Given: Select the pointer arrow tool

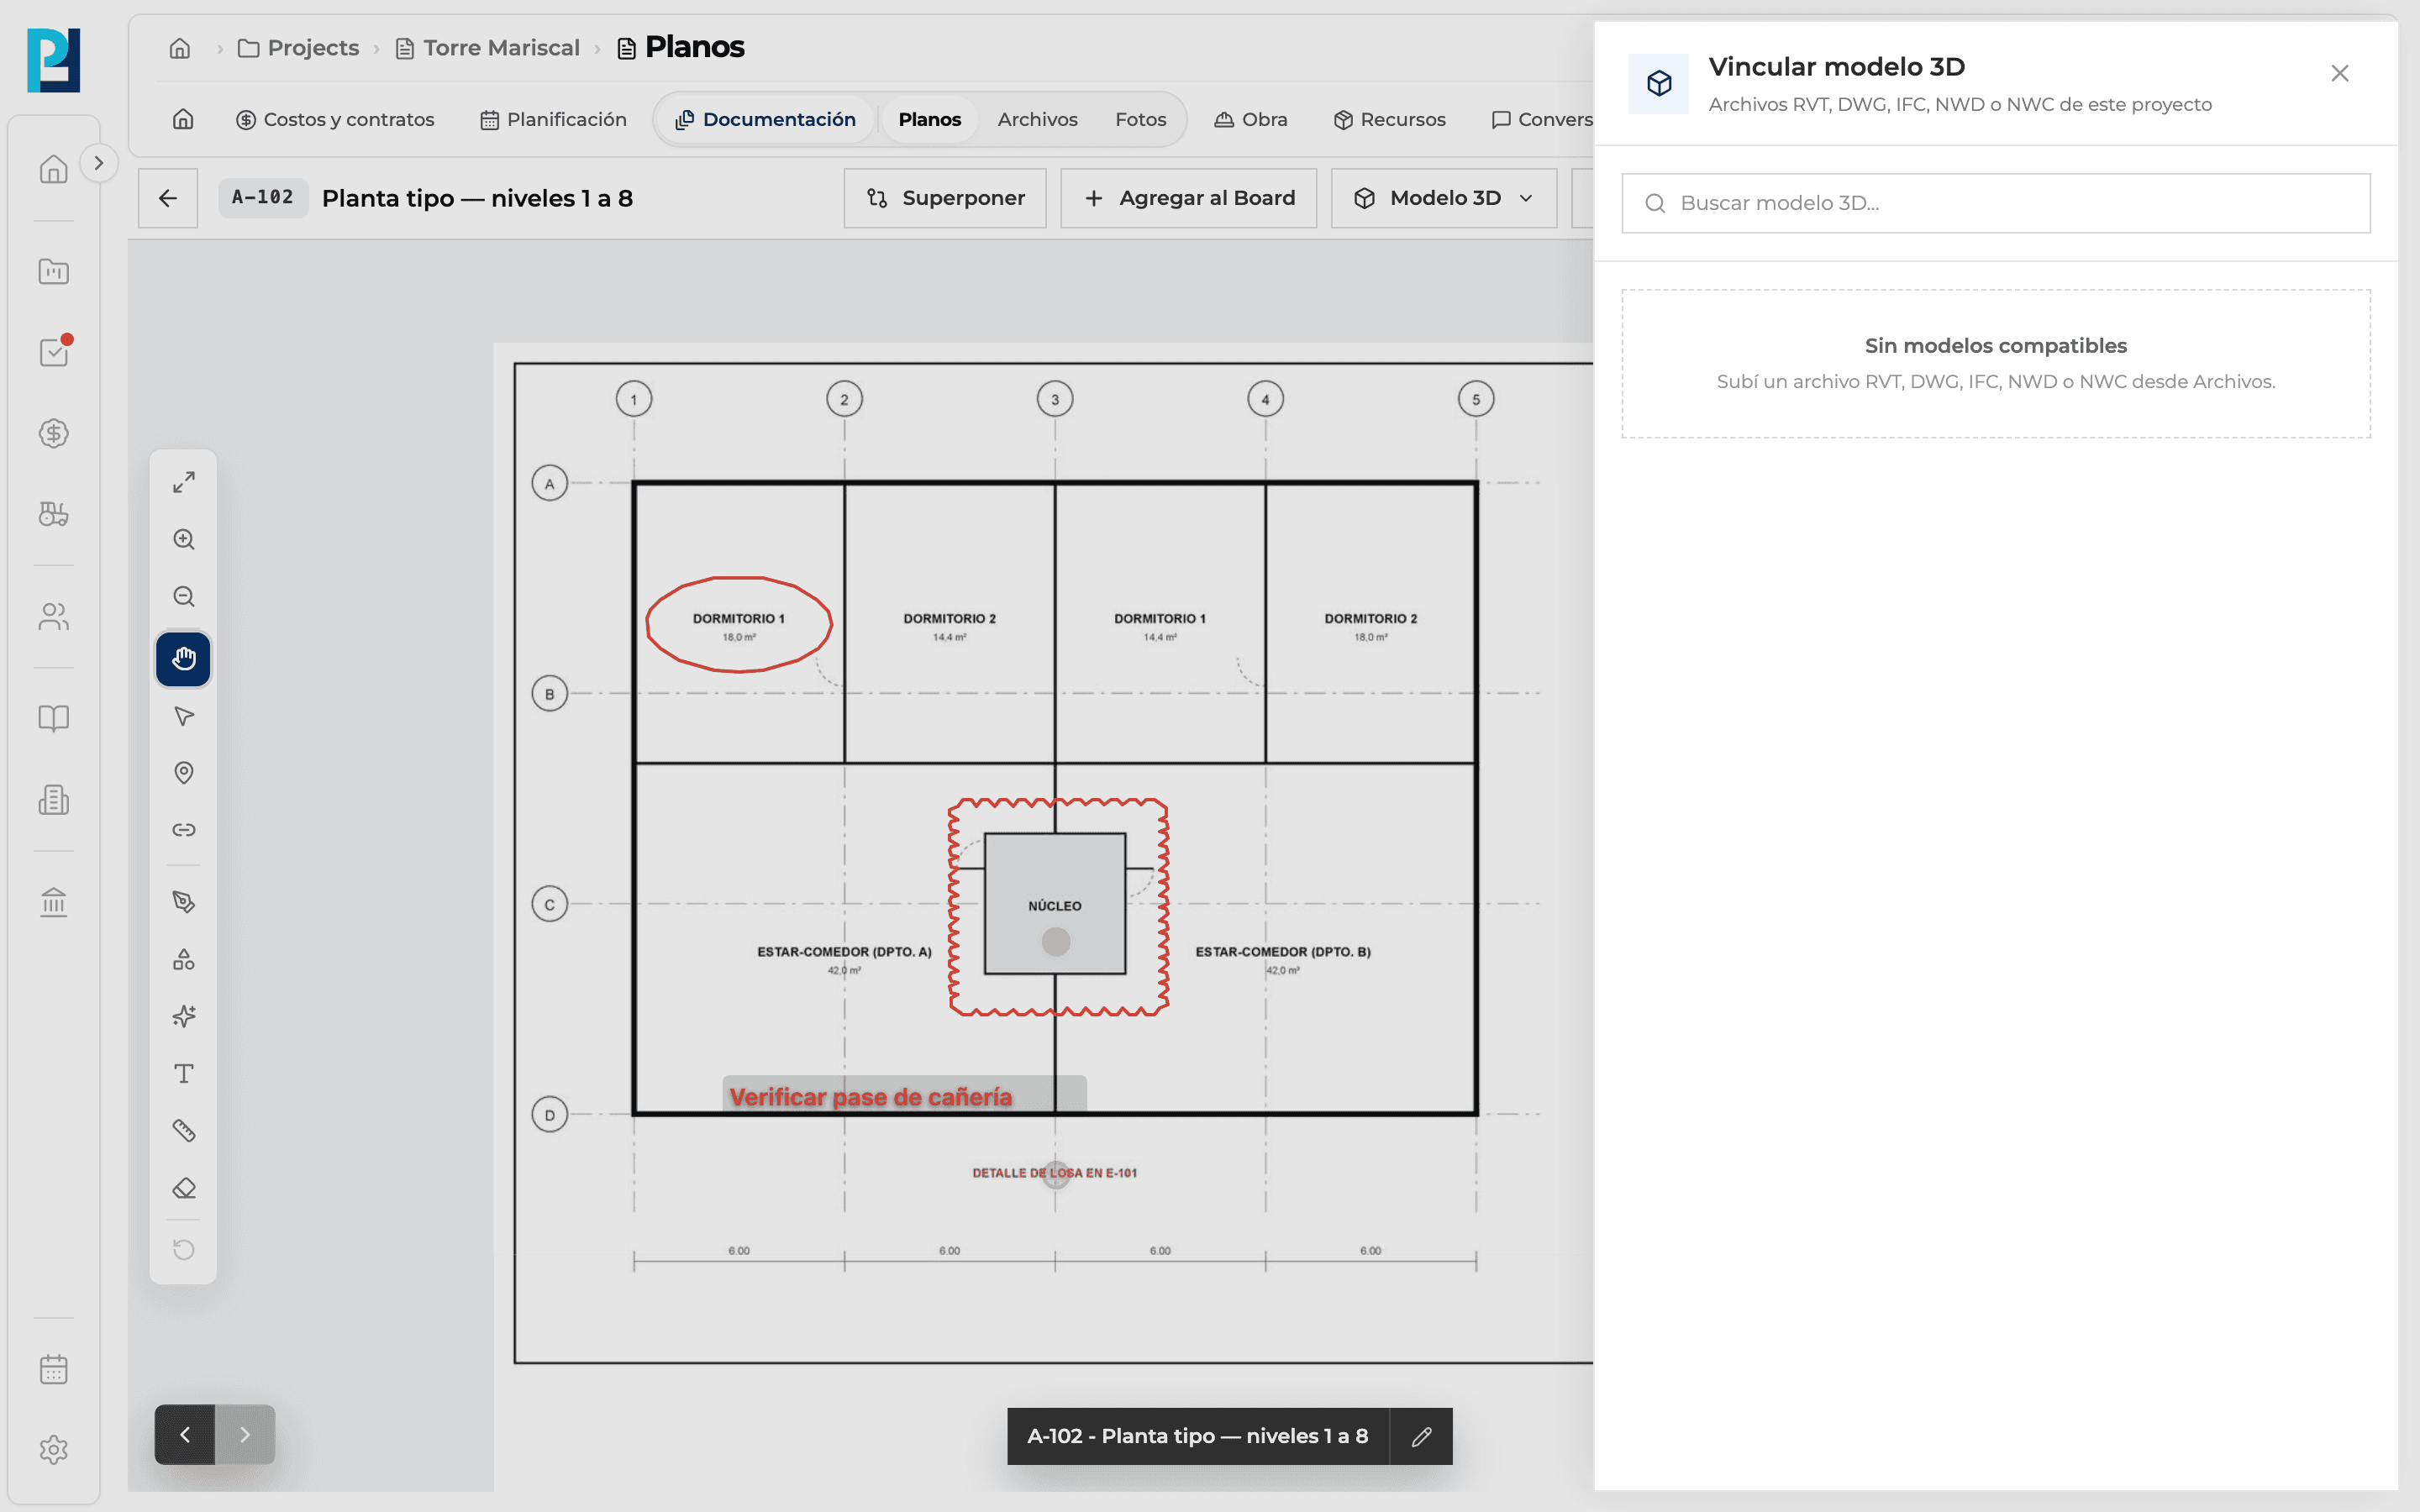Looking at the screenshot, I should 183,716.
